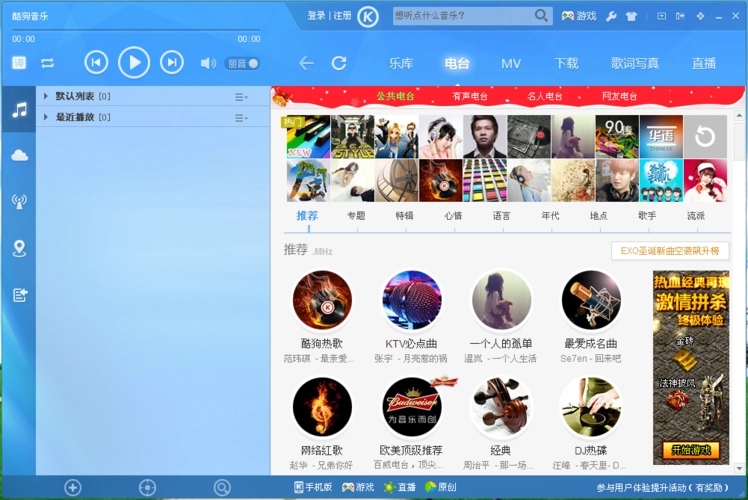Image resolution: width=748 pixels, height=500 pixels.
Task: Open the local music note sidebar icon
Action: 19,110
